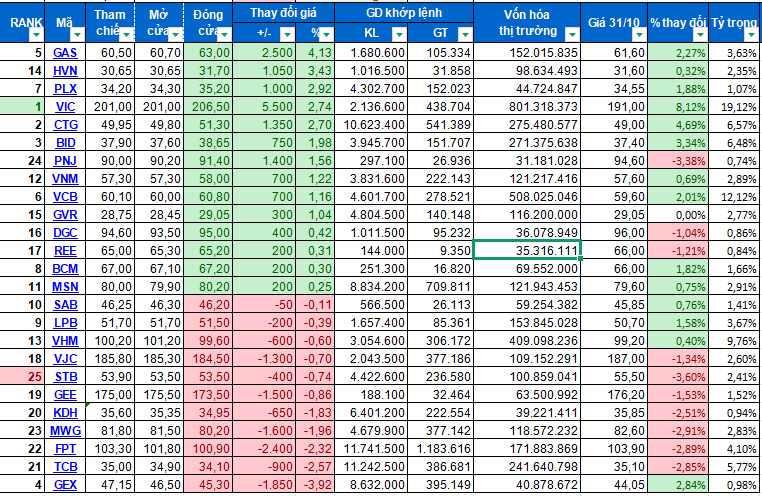762x496 pixels.
Task: Open the GEX ticker link
Action: pos(65,484)
